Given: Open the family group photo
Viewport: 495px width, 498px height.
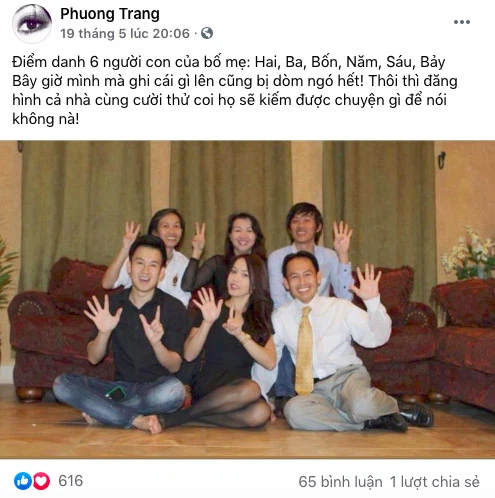Looking at the screenshot, I should [247, 299].
